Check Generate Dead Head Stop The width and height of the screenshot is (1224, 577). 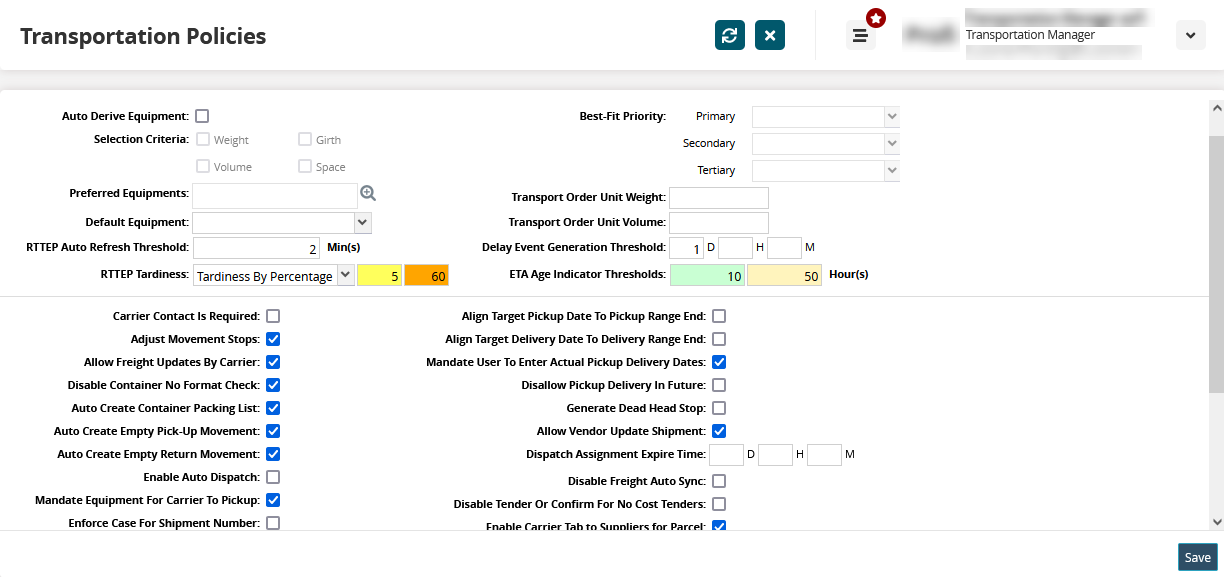719,408
